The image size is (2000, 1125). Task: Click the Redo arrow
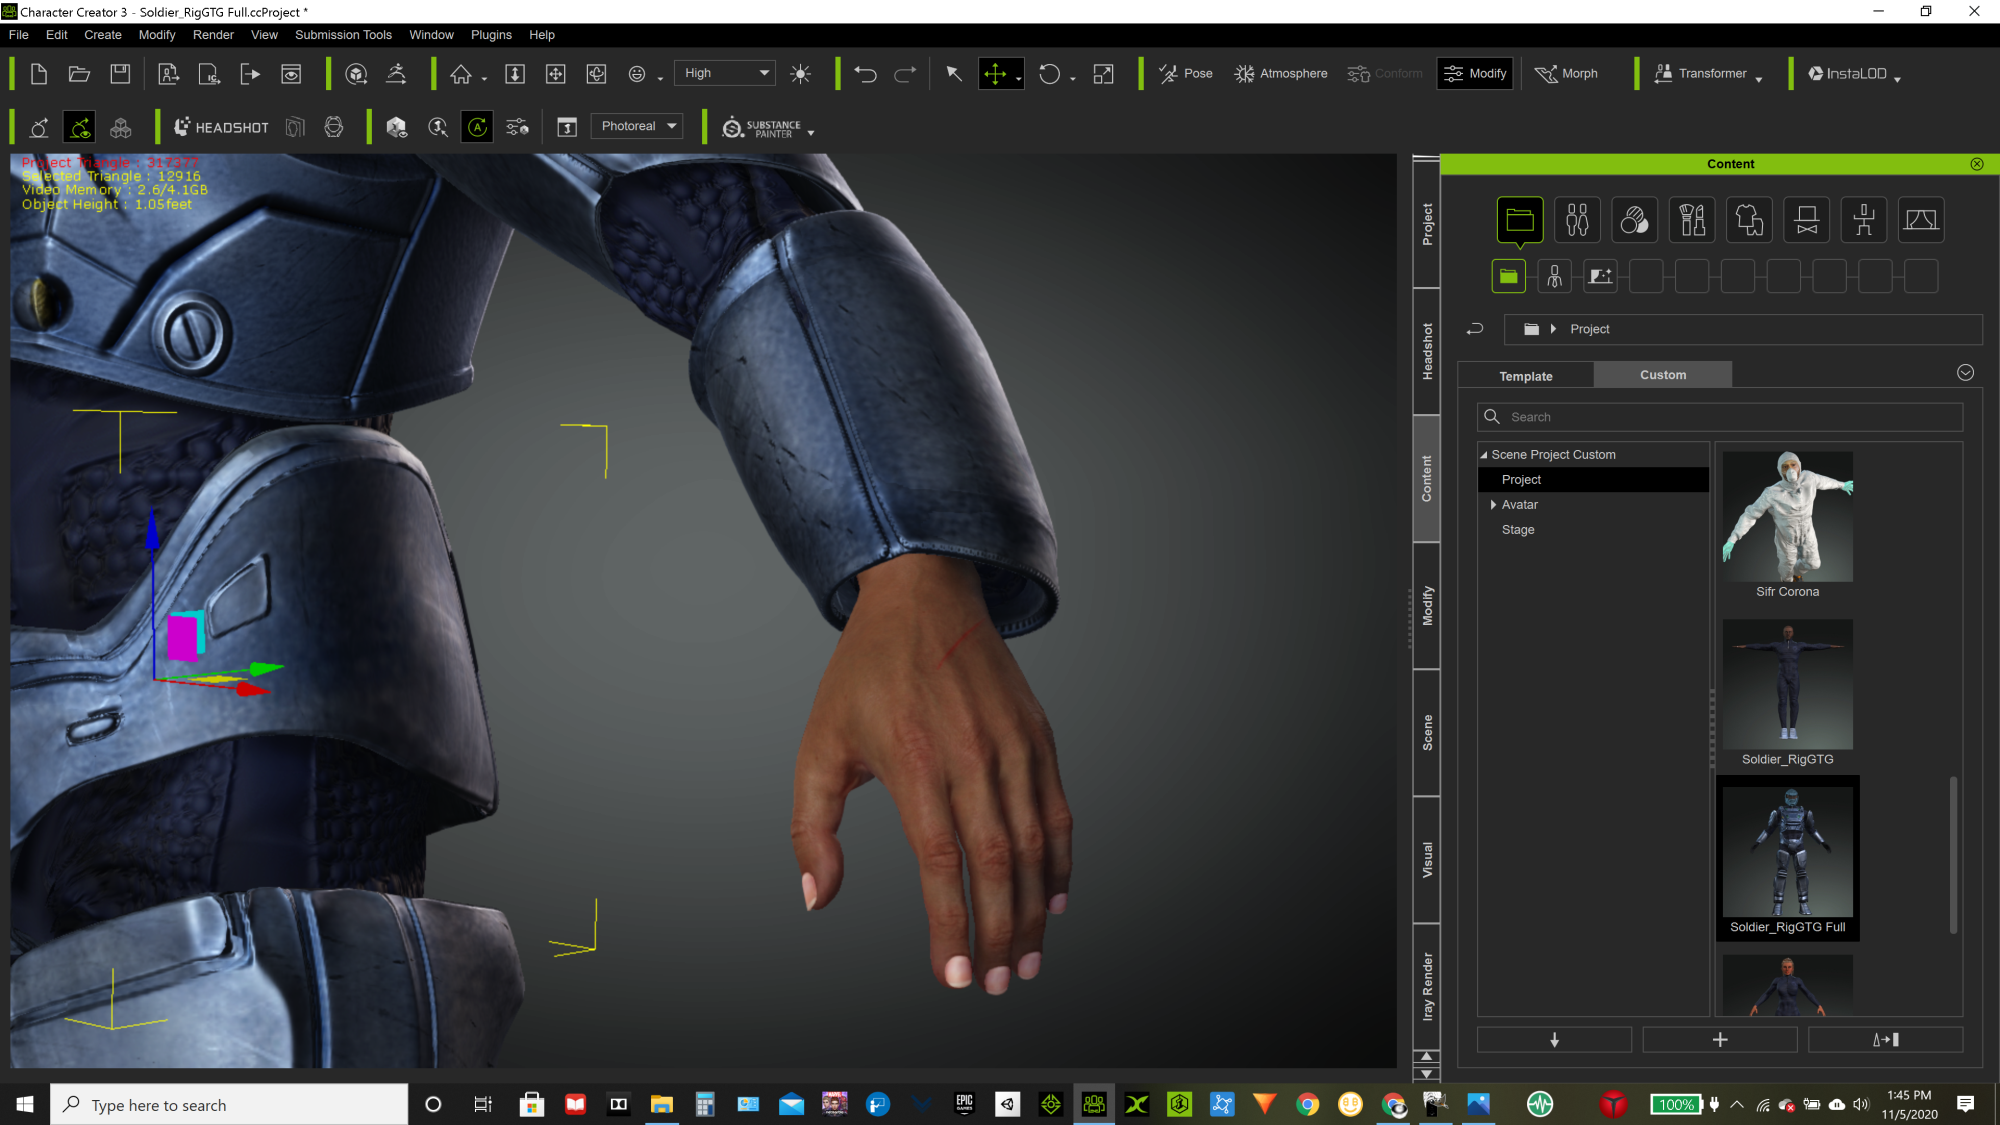coord(905,74)
